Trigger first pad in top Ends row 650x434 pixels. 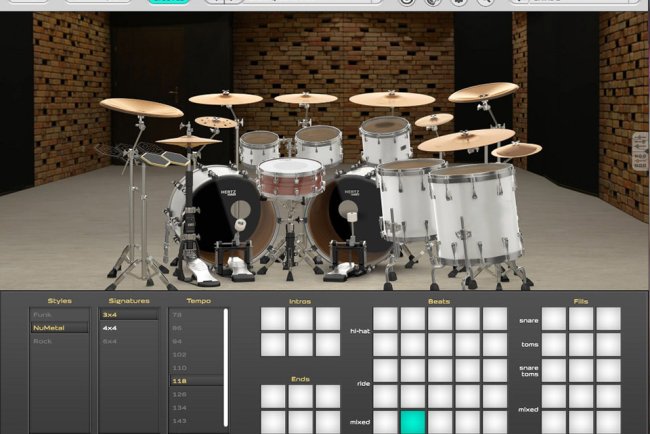point(273,396)
